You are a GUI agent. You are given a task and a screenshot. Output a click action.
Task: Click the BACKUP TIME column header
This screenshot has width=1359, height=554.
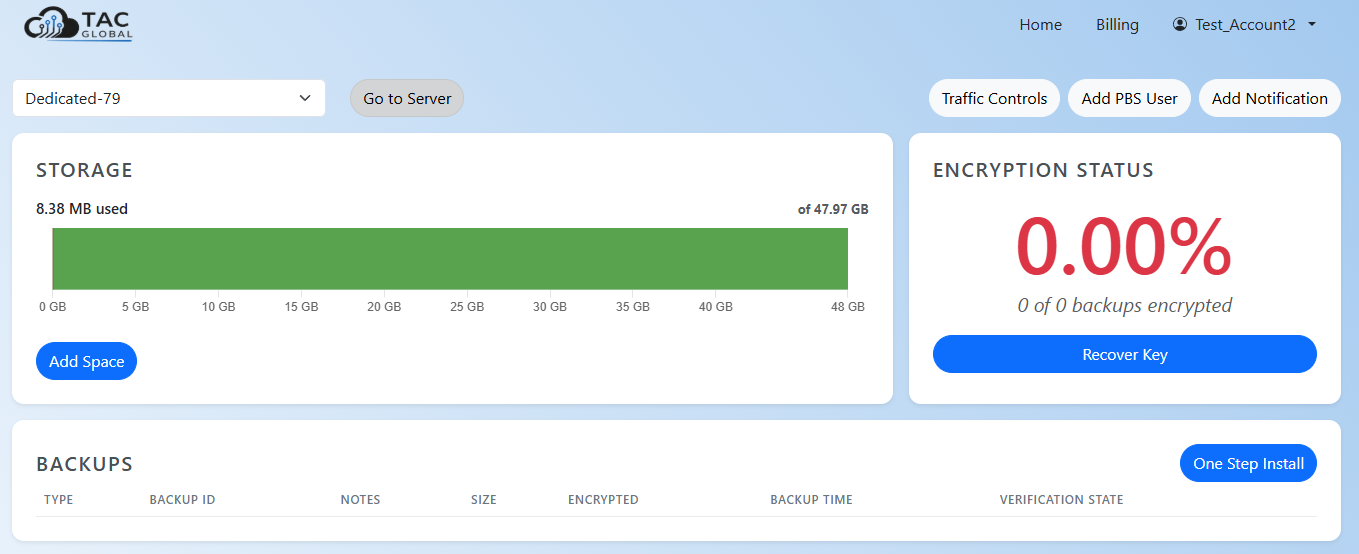pyautogui.click(x=811, y=500)
